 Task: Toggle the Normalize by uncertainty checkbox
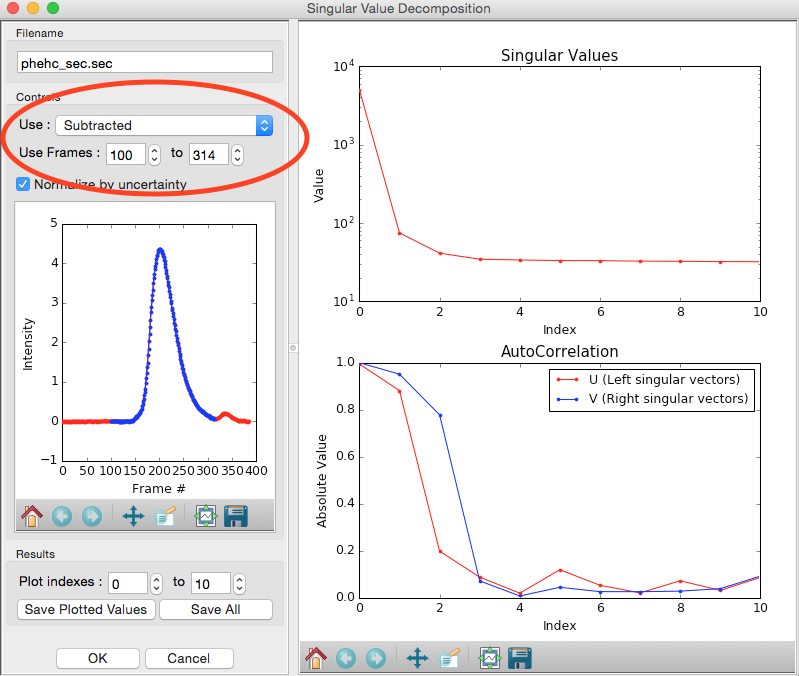pyautogui.click(x=23, y=184)
